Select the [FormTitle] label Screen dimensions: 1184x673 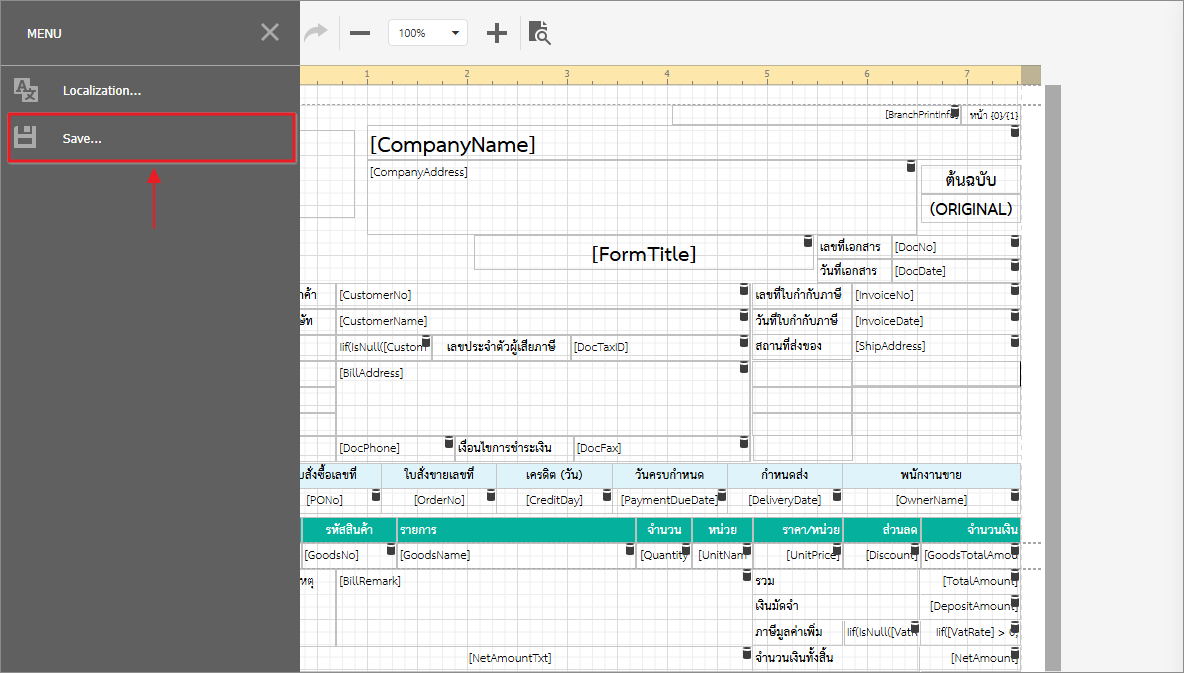click(643, 254)
